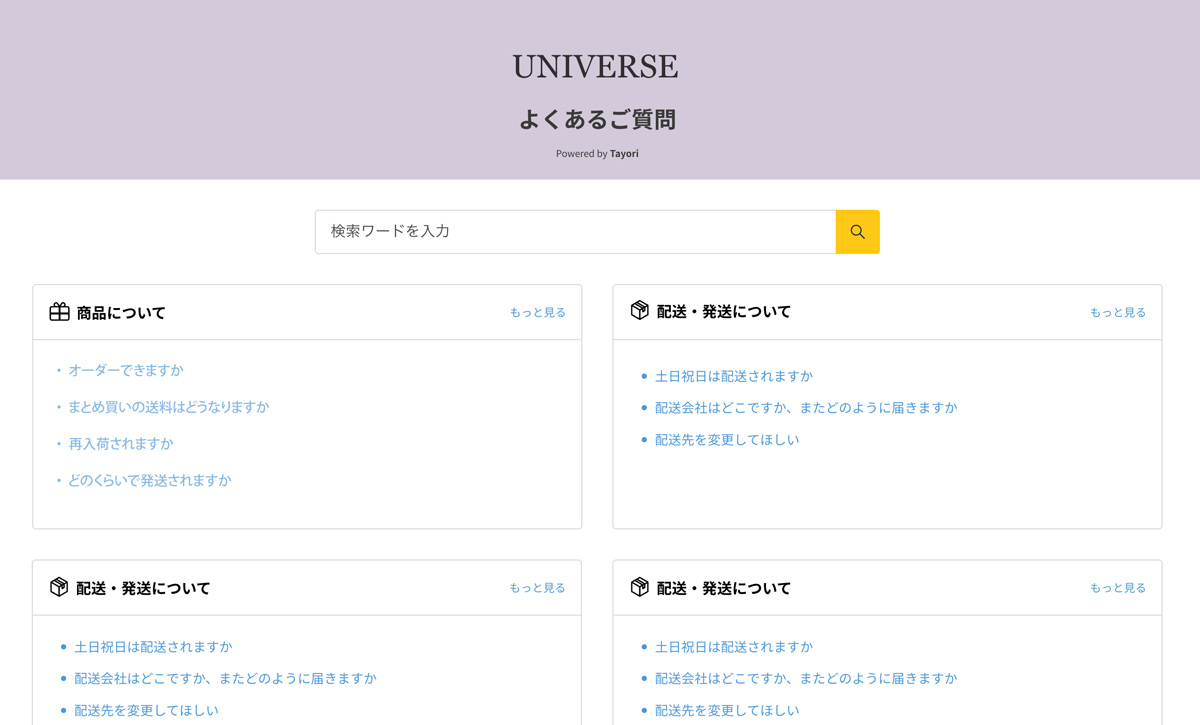Viewport: 1200px width, 725px height.
Task: Expand もっと見る in the top-right 配送・発送について card
Action: coord(1117,313)
